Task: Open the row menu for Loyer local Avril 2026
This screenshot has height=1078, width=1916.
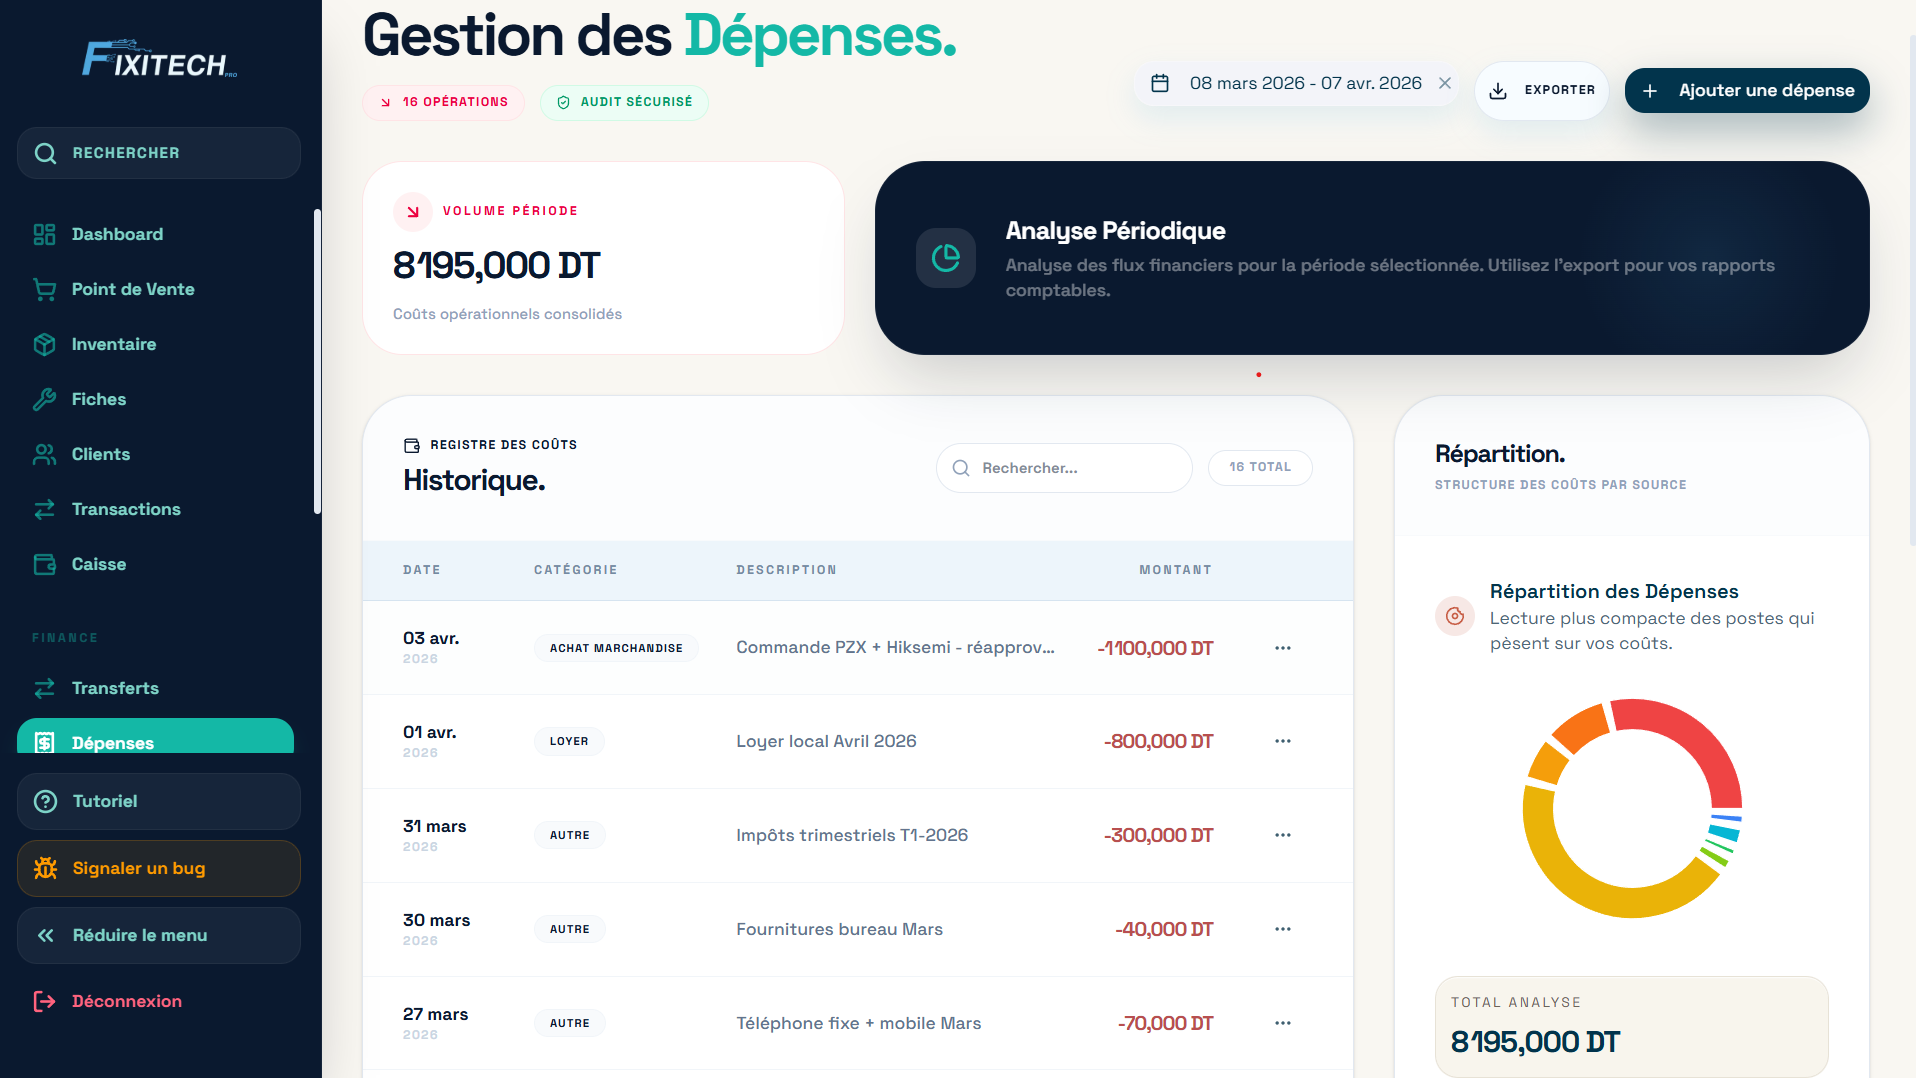Action: coord(1283,741)
